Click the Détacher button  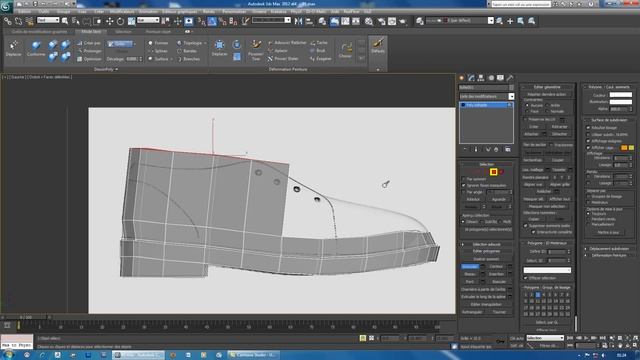pos(559,134)
